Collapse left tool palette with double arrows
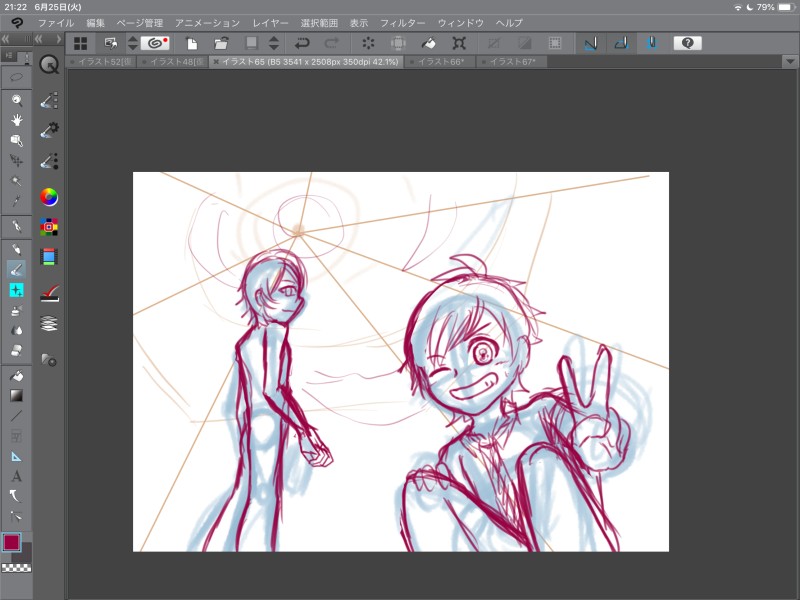 click(x=6, y=39)
